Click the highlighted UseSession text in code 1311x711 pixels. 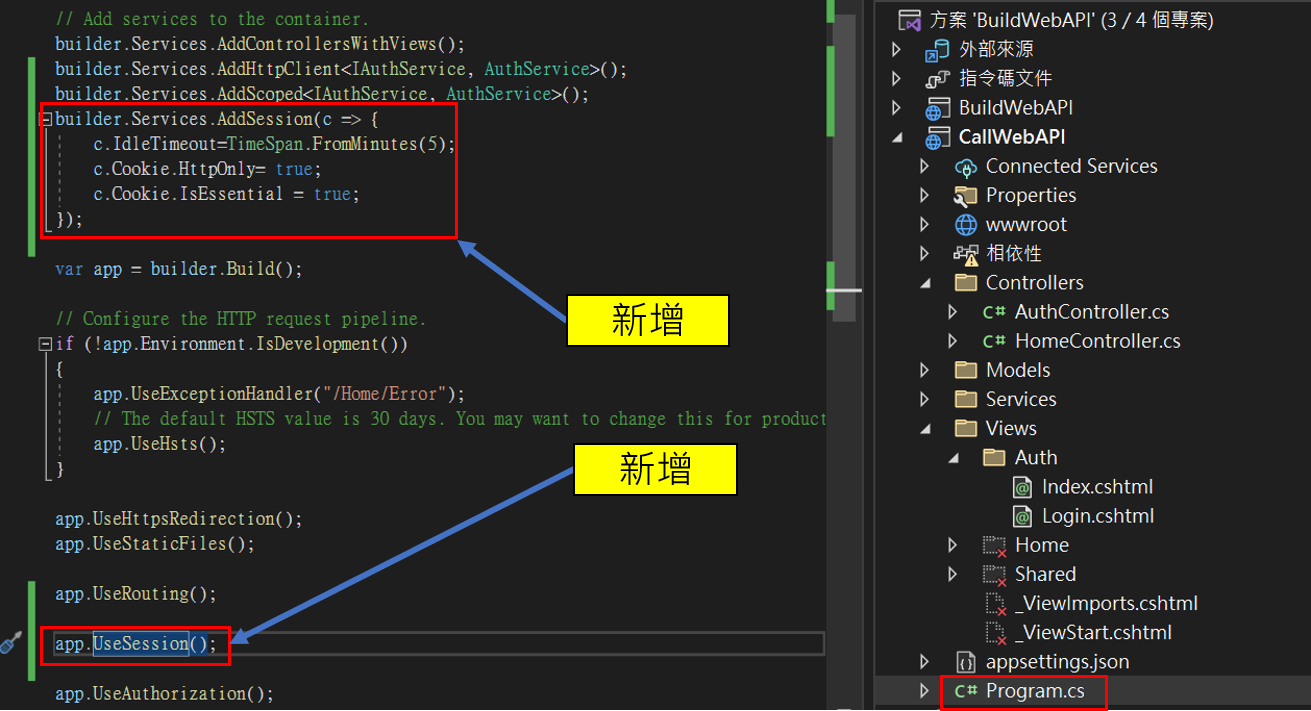tap(141, 643)
